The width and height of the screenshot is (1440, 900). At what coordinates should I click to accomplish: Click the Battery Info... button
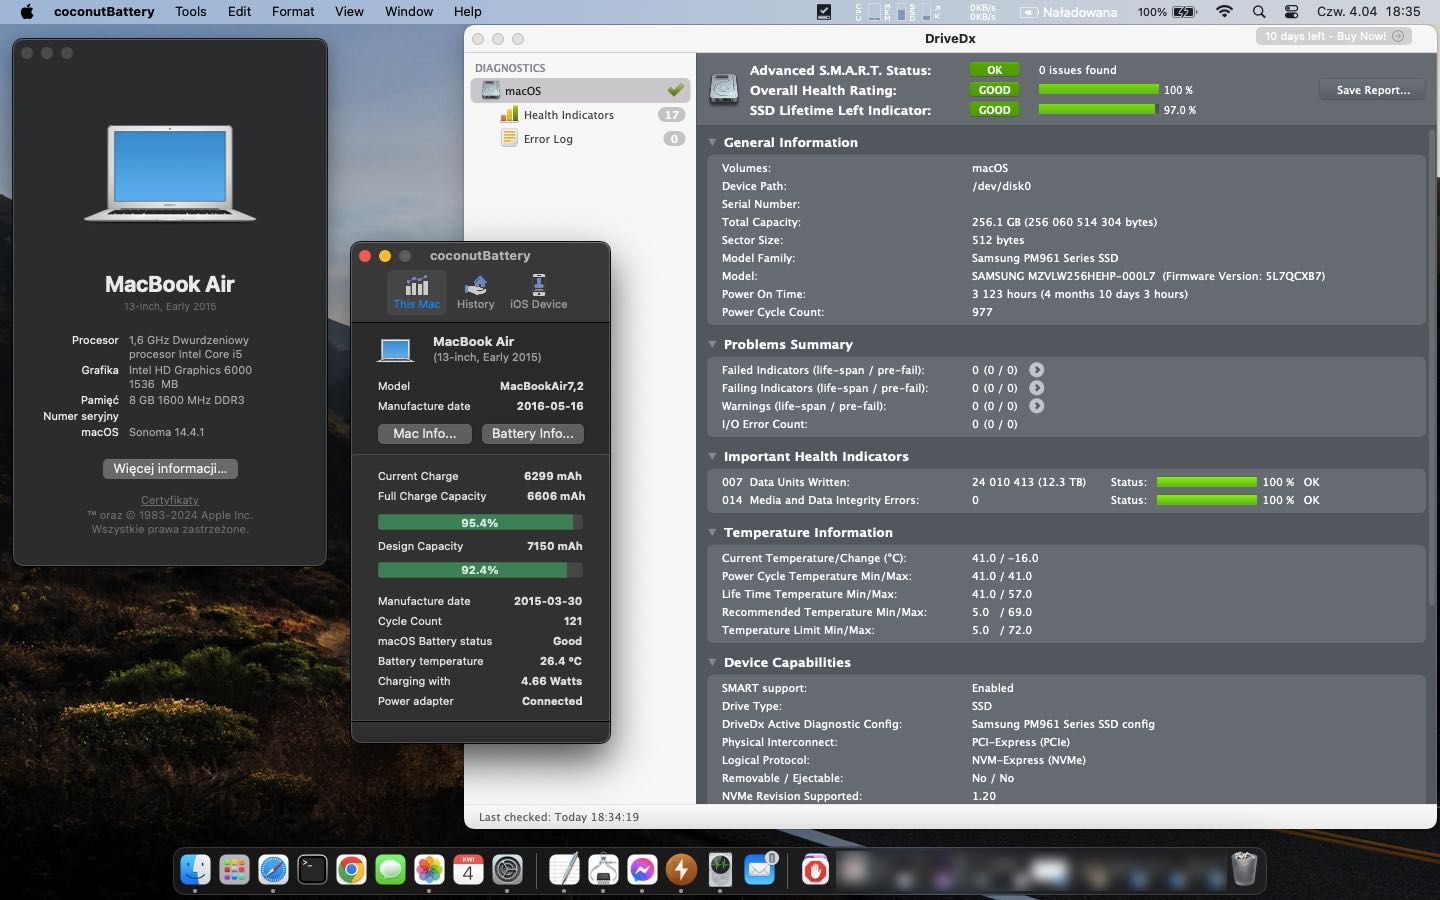[x=532, y=433]
